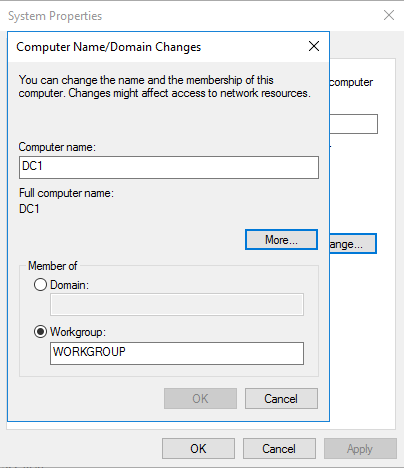This screenshot has height=468, width=404.
Task: Click the Domain label text
Action: point(69,285)
